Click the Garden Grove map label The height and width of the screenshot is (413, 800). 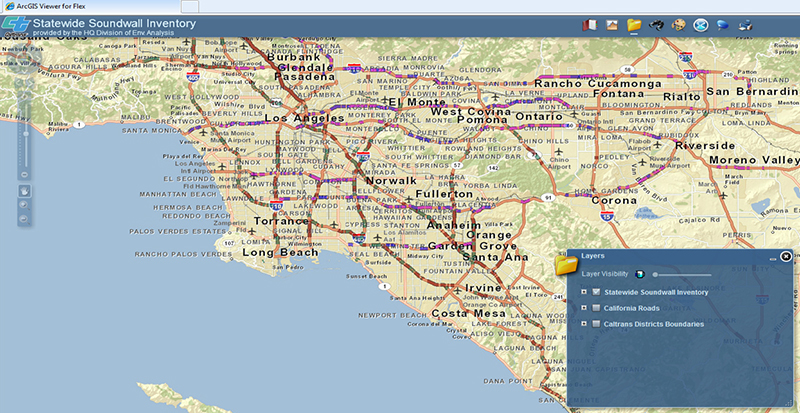point(472,246)
